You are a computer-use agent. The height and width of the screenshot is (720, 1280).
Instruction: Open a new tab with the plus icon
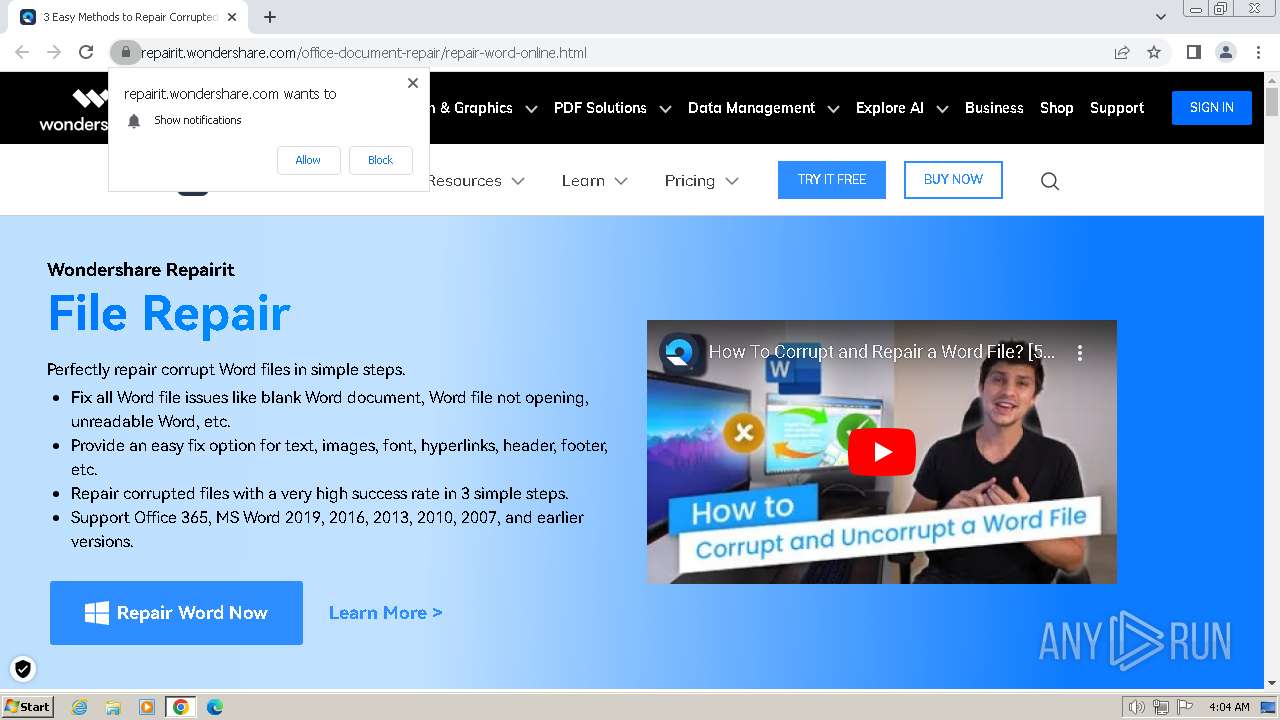(270, 17)
